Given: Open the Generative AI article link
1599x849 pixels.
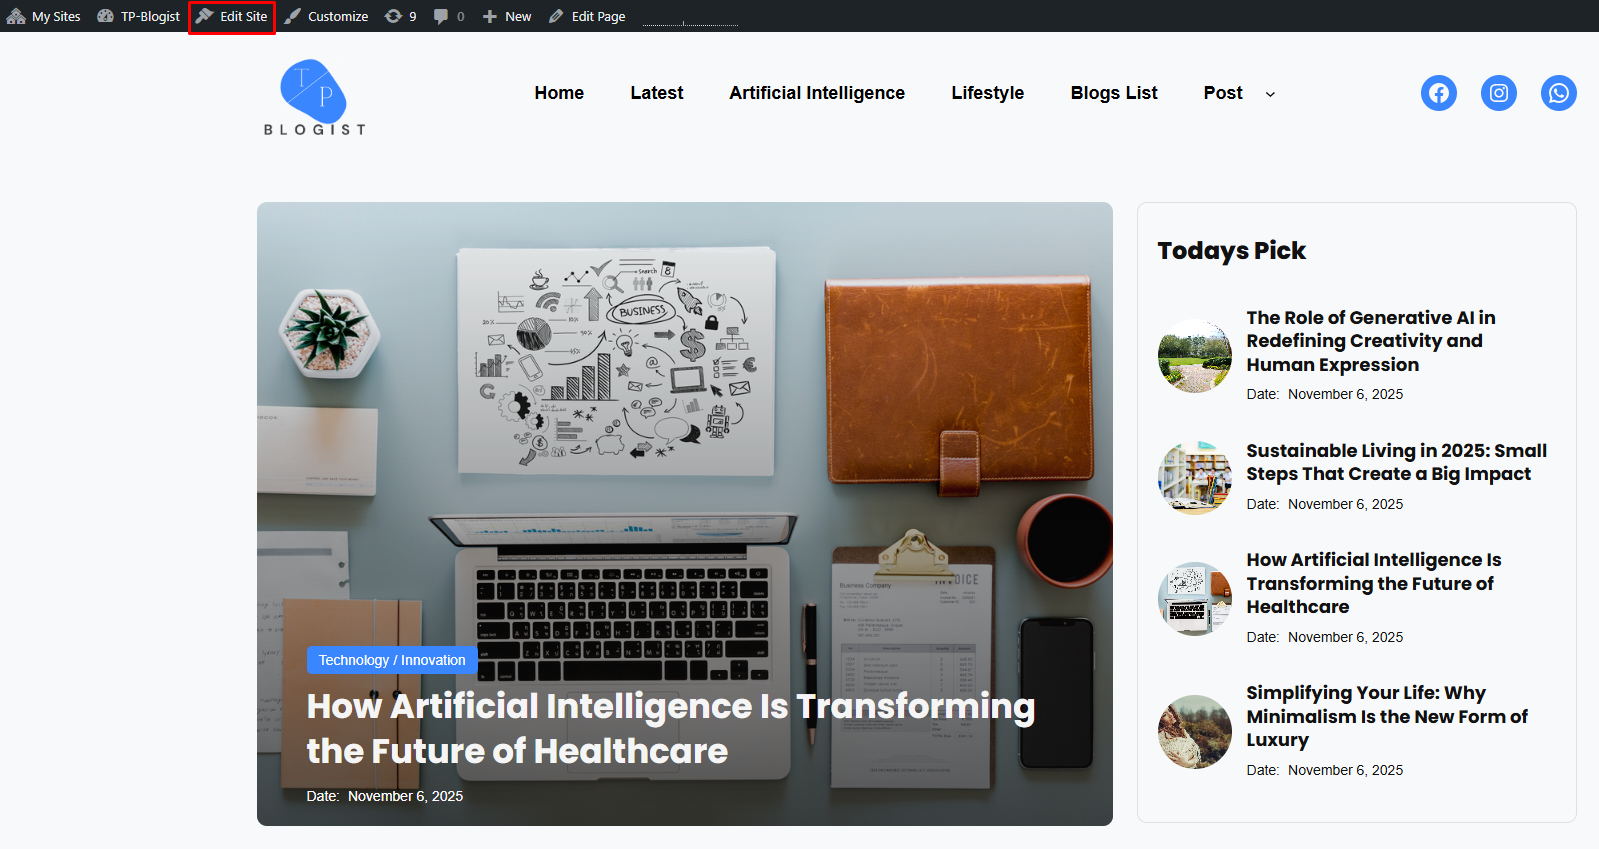Looking at the screenshot, I should point(1370,341).
